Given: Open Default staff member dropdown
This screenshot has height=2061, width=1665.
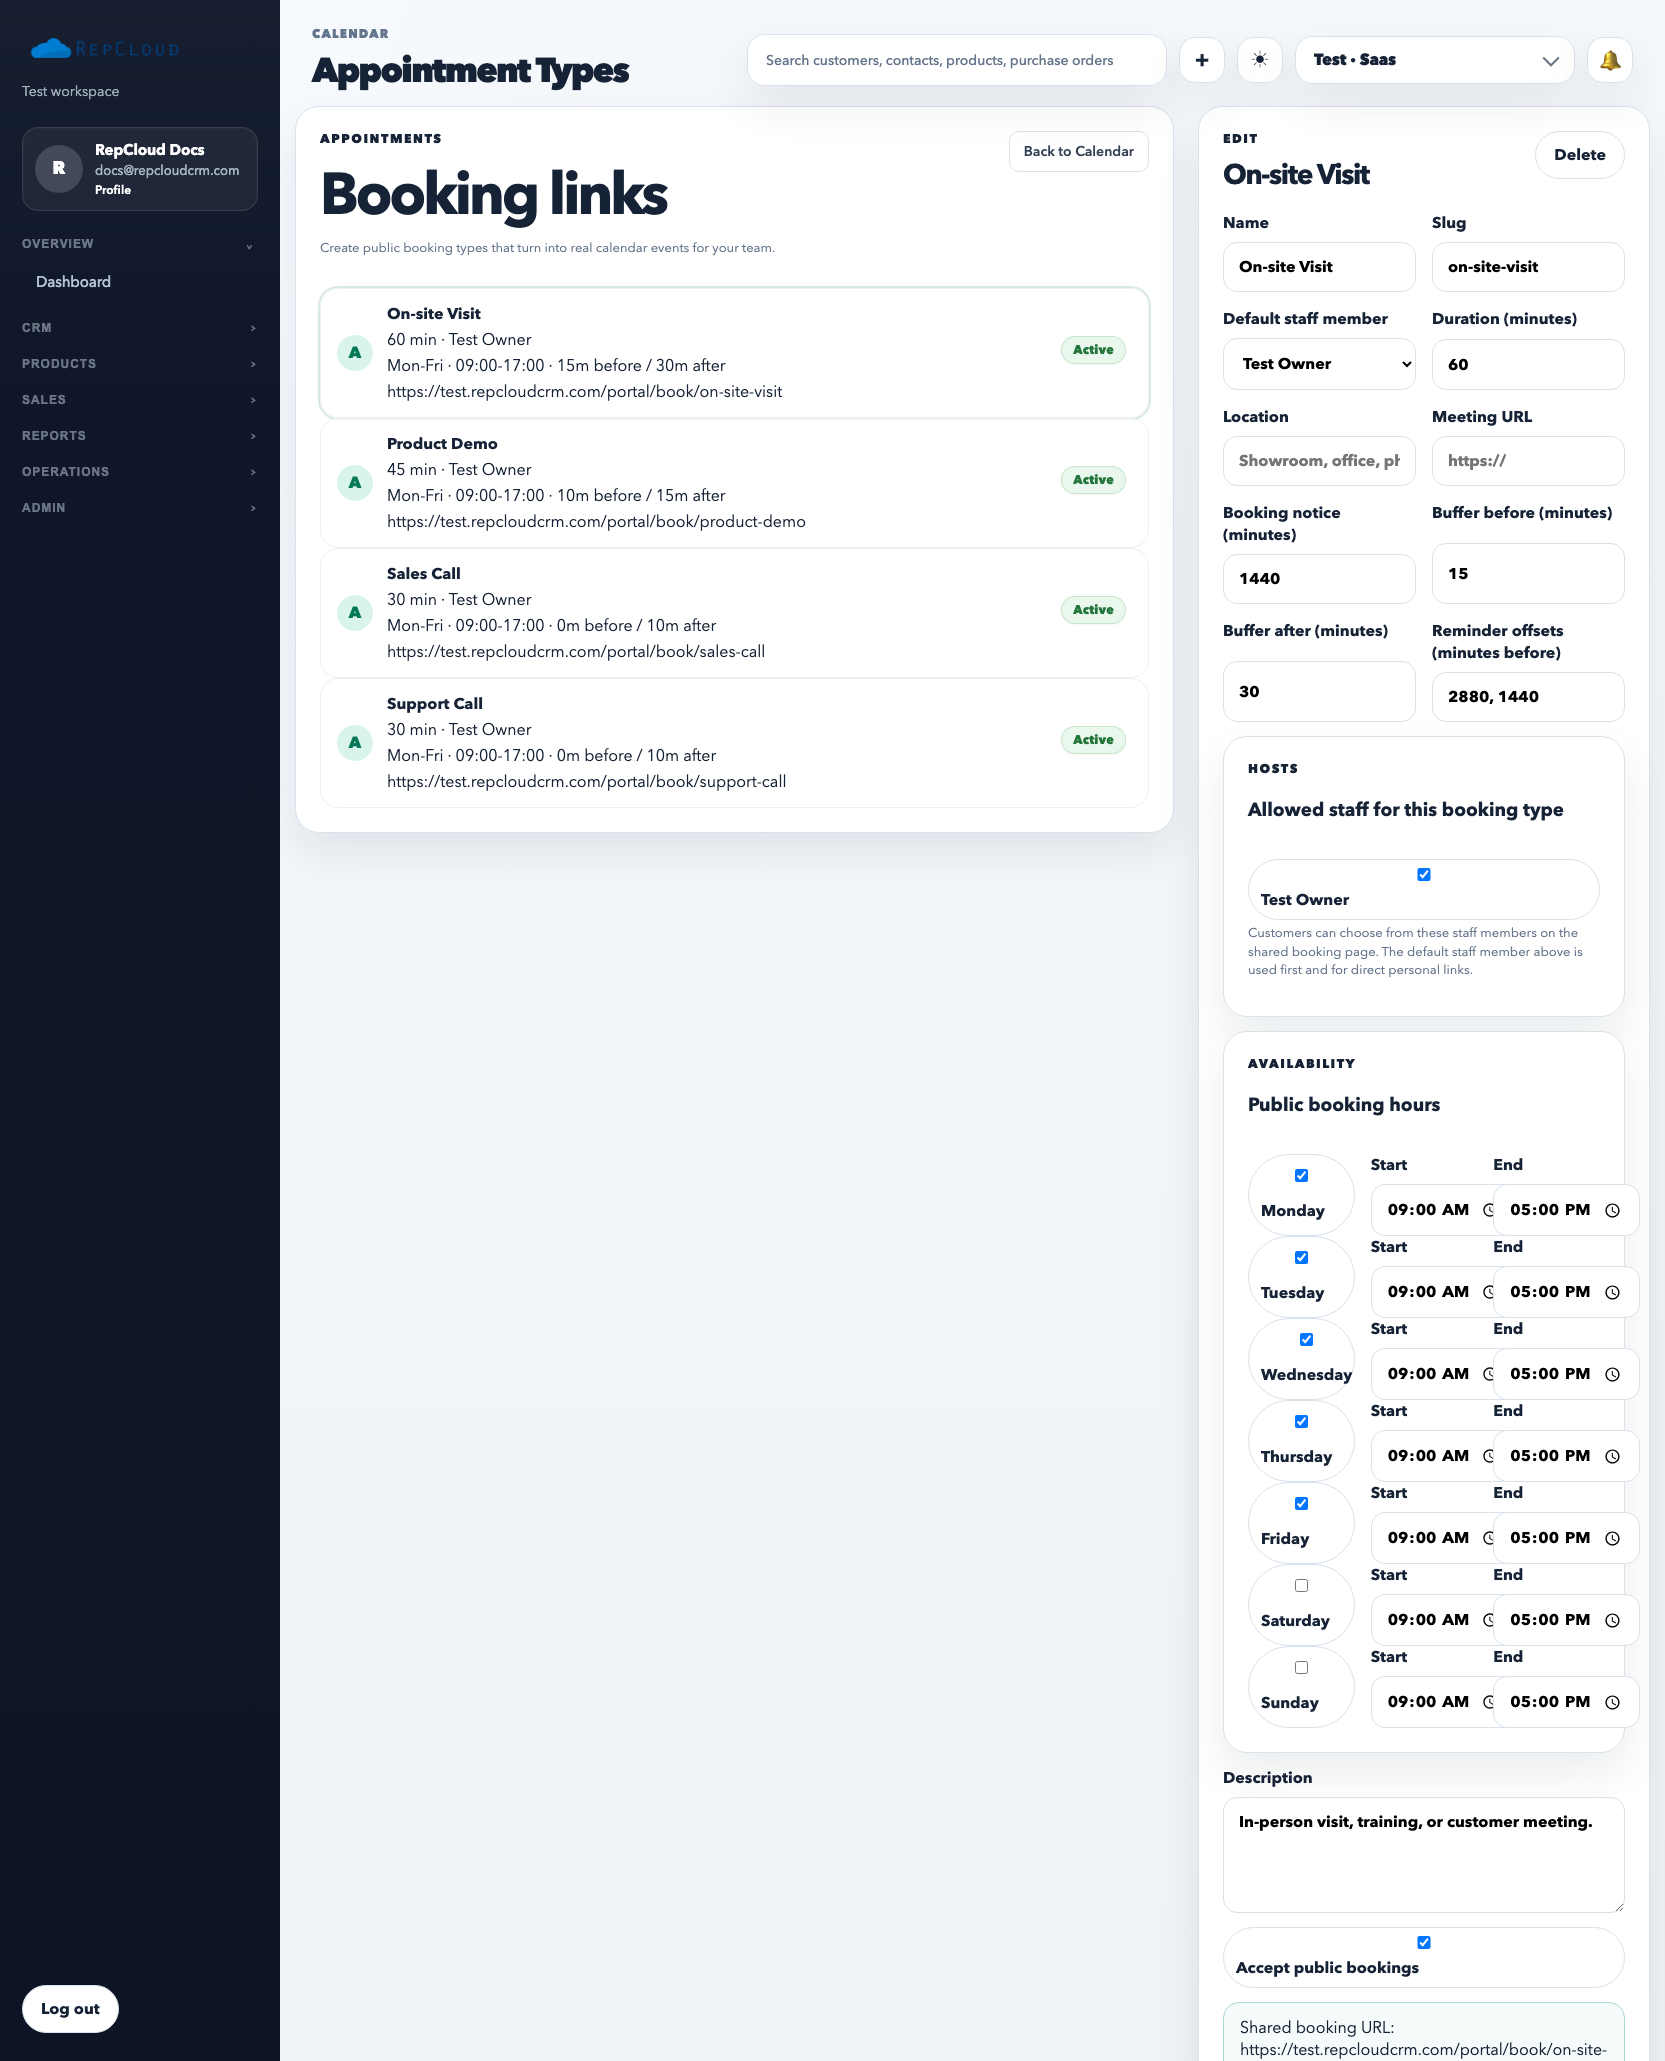Looking at the screenshot, I should (x=1319, y=364).
